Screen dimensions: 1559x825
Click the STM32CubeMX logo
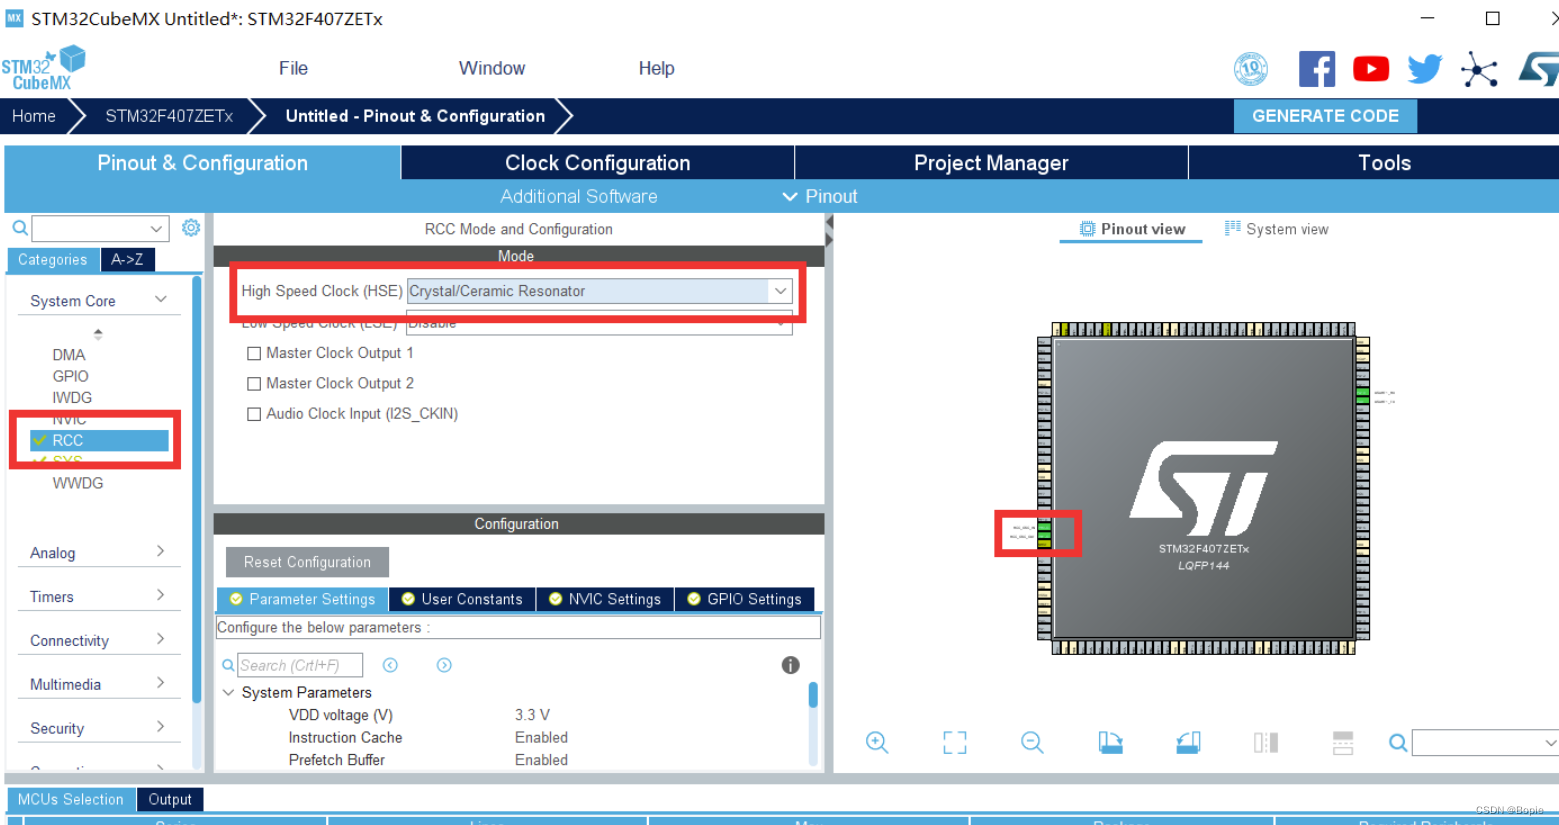(43, 68)
